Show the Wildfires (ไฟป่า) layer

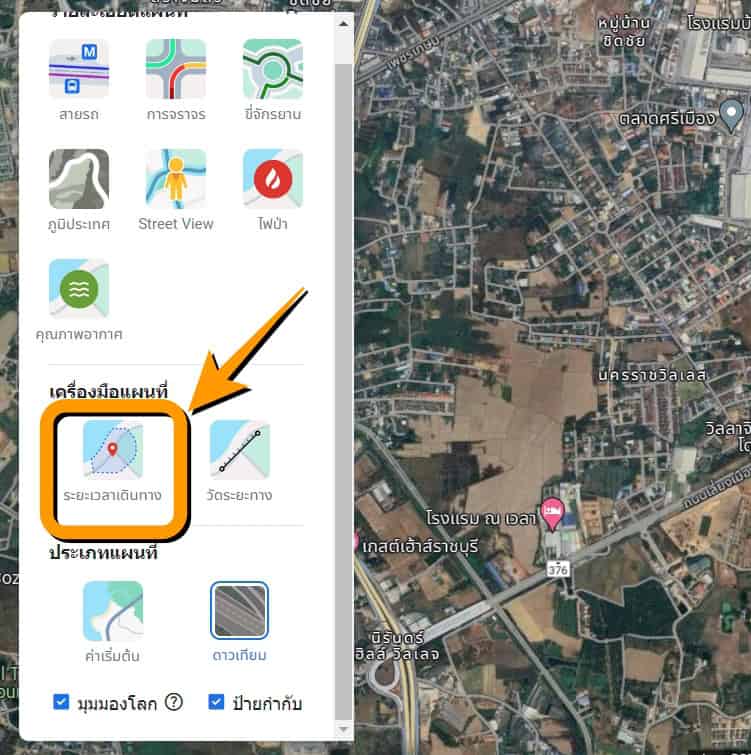(272, 179)
